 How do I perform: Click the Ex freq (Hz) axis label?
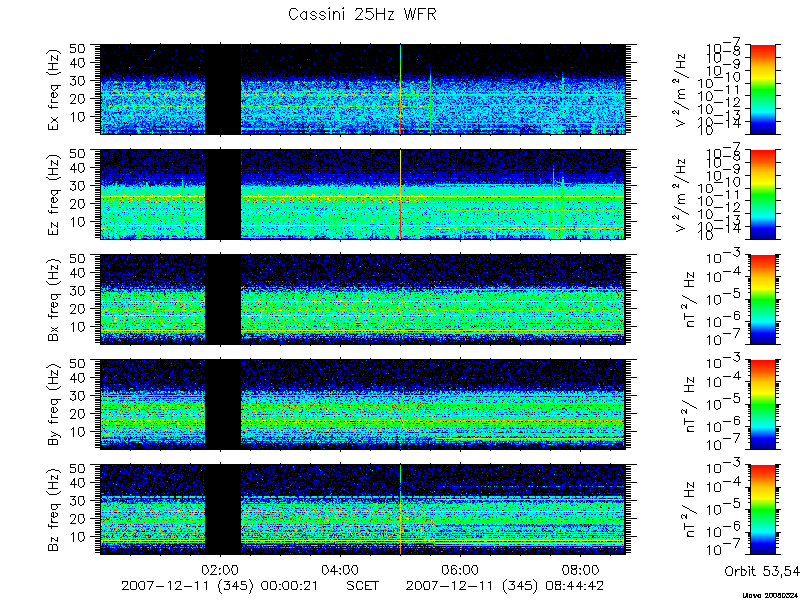[55, 89]
